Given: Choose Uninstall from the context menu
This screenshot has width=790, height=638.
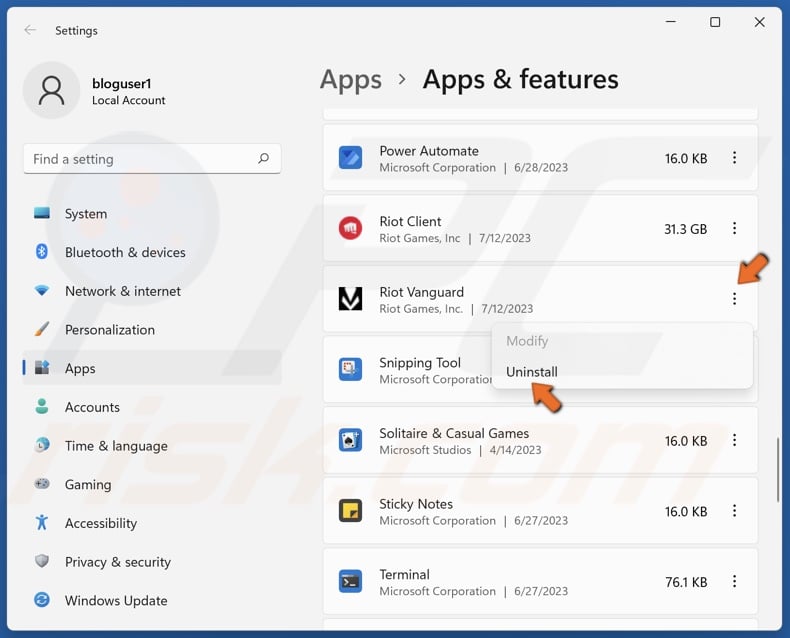Looking at the screenshot, I should [532, 372].
